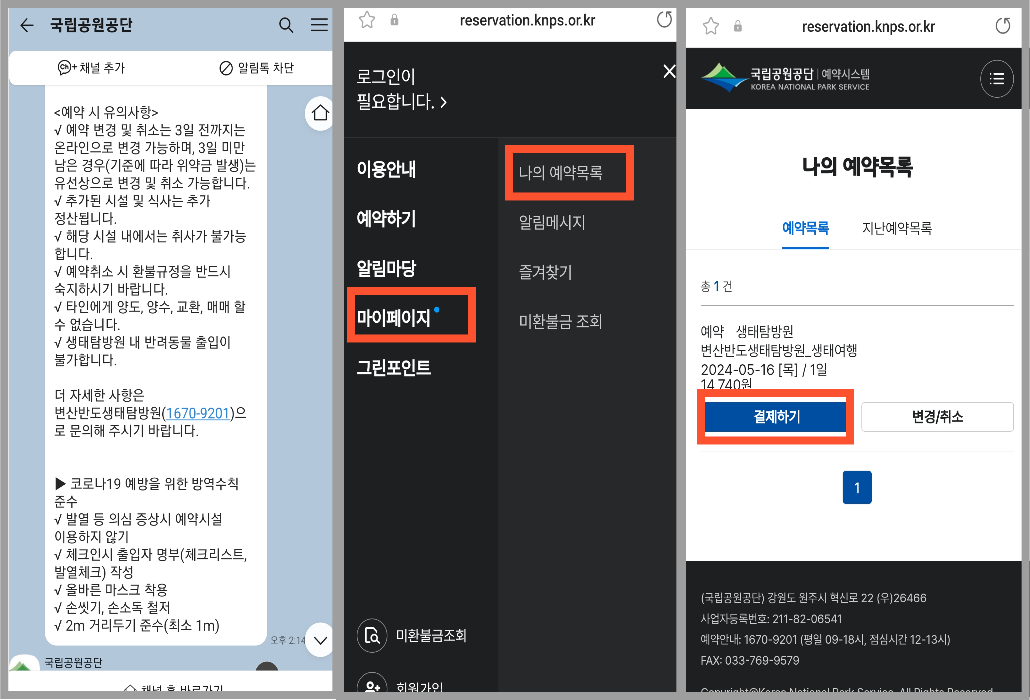The image size is (1030, 700).
Task: Open 즐겨찾기 submenu item
Action: tap(545, 272)
